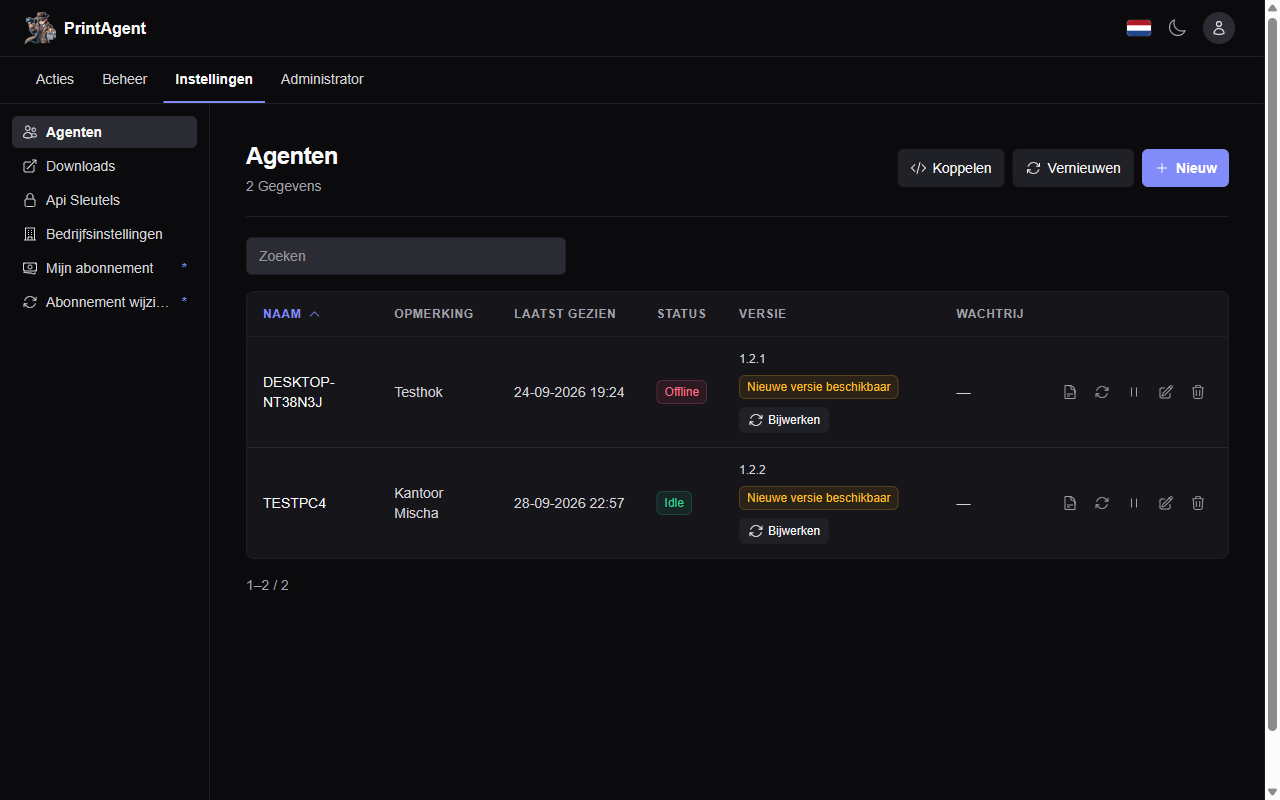Click Bijwerken for DESKTOP-NT38N3J

(x=784, y=420)
